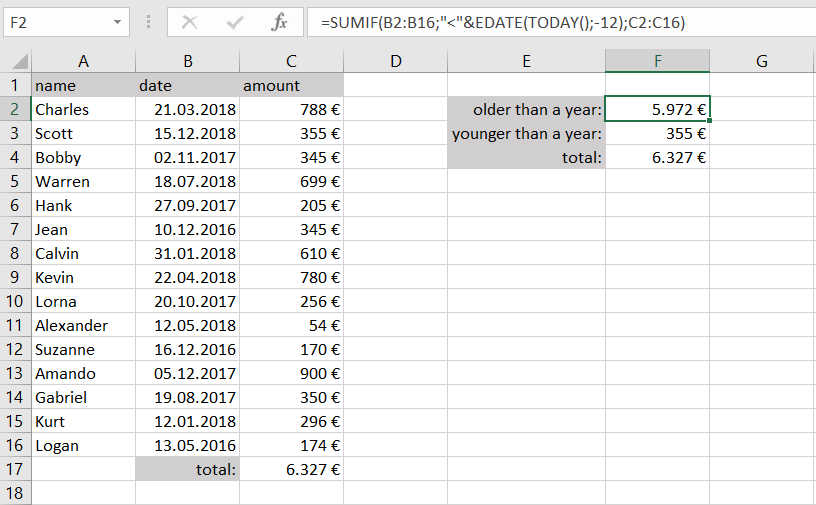Click the cell containing Alexander
The height and width of the screenshot is (505, 816).
click(x=83, y=325)
